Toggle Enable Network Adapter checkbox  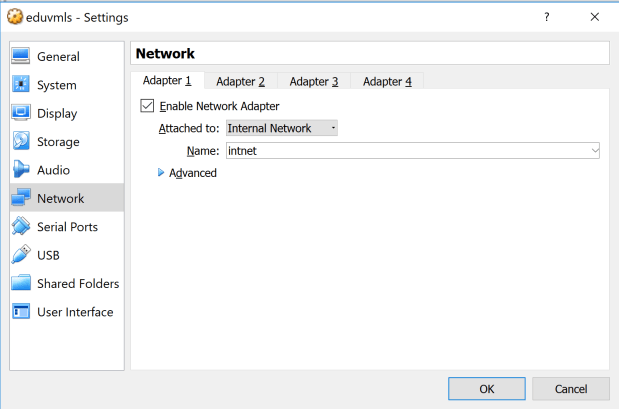click(x=148, y=106)
